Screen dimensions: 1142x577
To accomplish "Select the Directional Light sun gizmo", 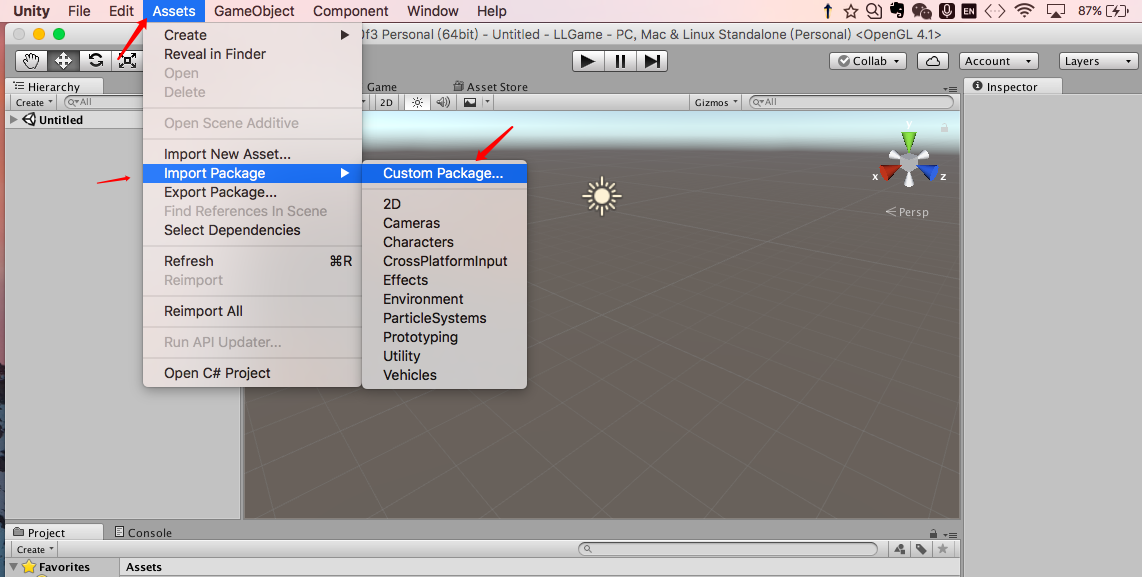I will click(x=602, y=195).
